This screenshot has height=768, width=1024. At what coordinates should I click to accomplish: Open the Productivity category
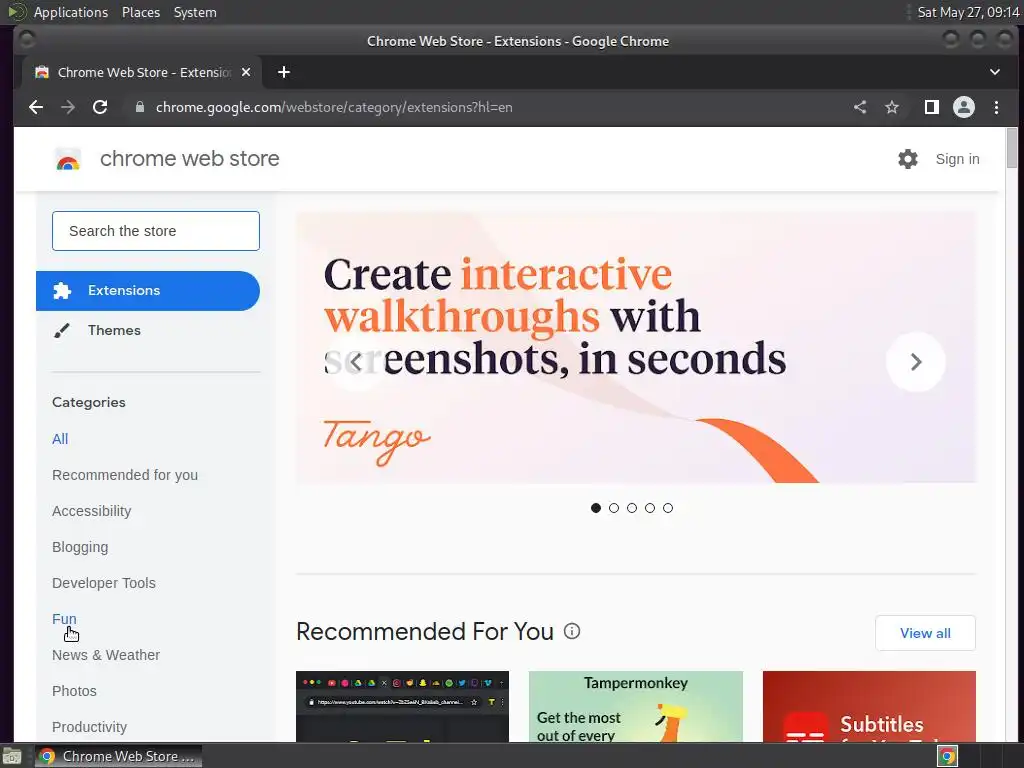click(89, 727)
